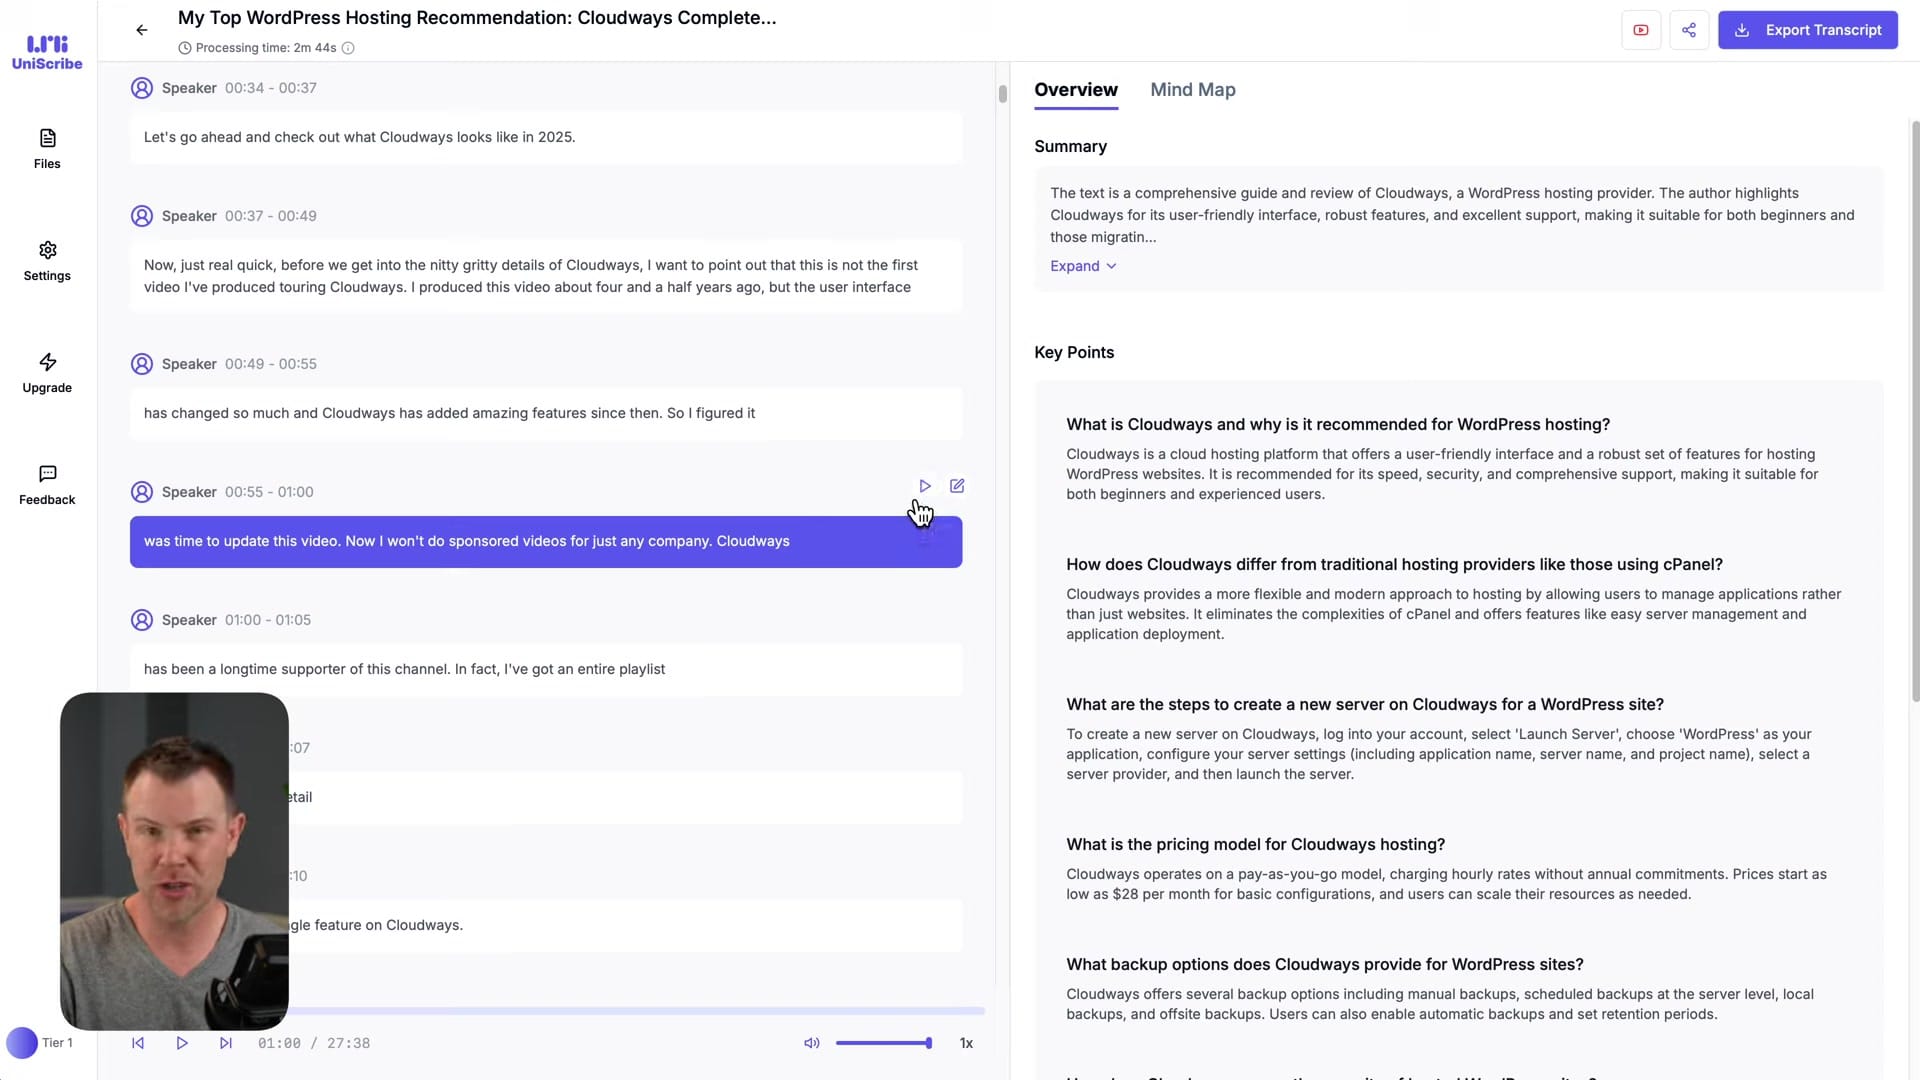Mute audio with the speaker icon

click(x=812, y=1043)
